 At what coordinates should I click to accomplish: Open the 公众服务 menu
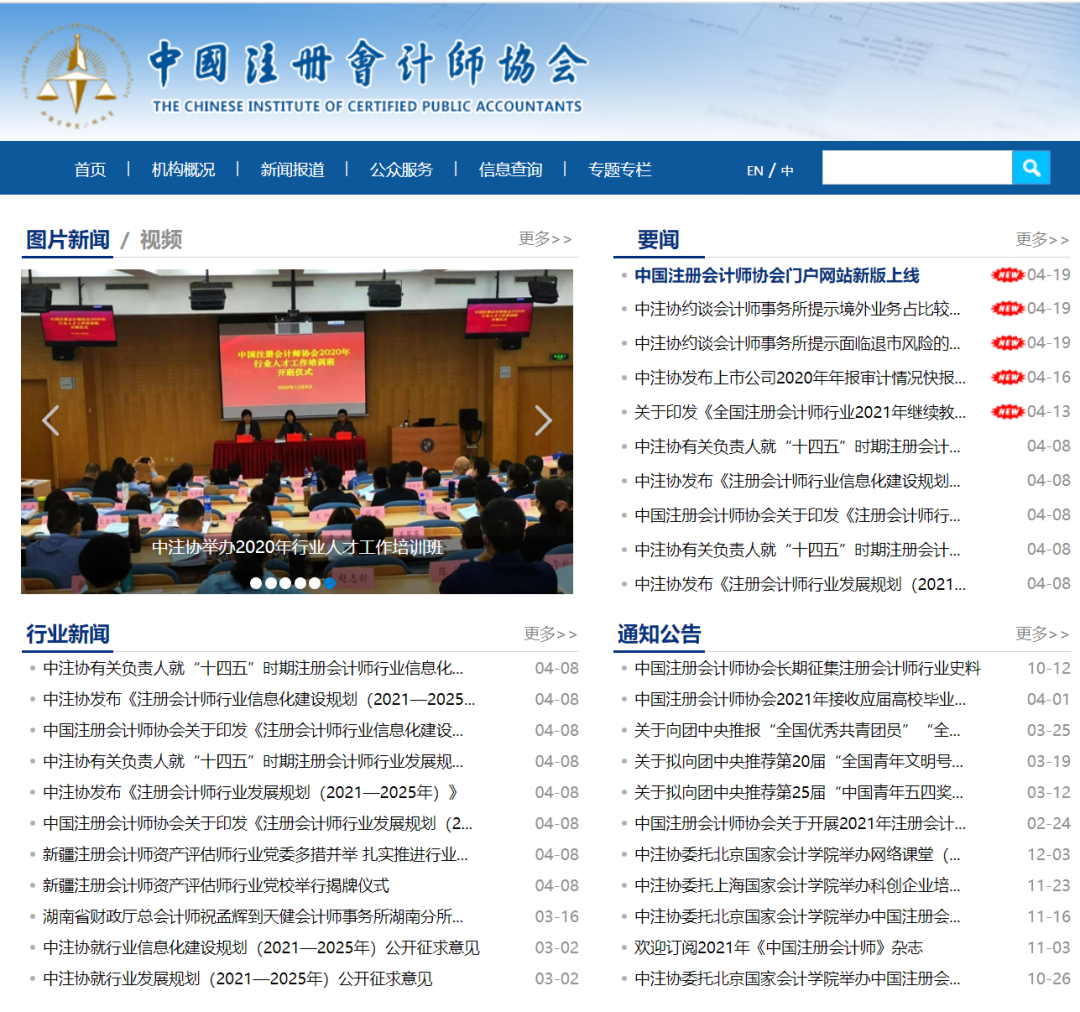(x=401, y=169)
